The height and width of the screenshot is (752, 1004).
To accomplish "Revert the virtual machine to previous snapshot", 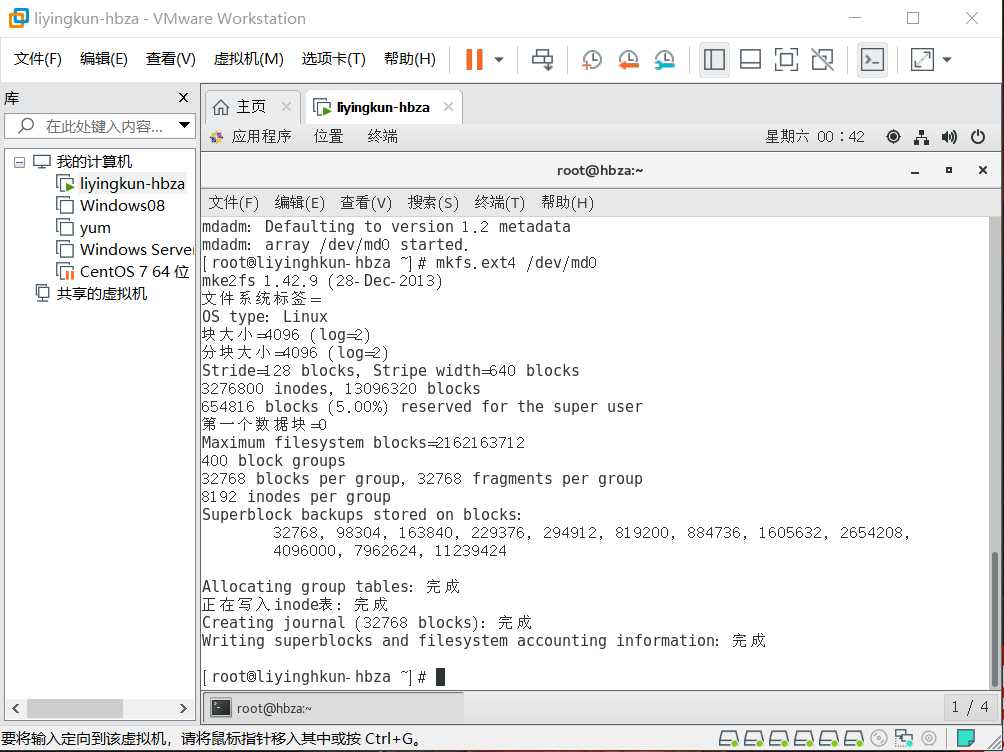I will [x=628, y=60].
